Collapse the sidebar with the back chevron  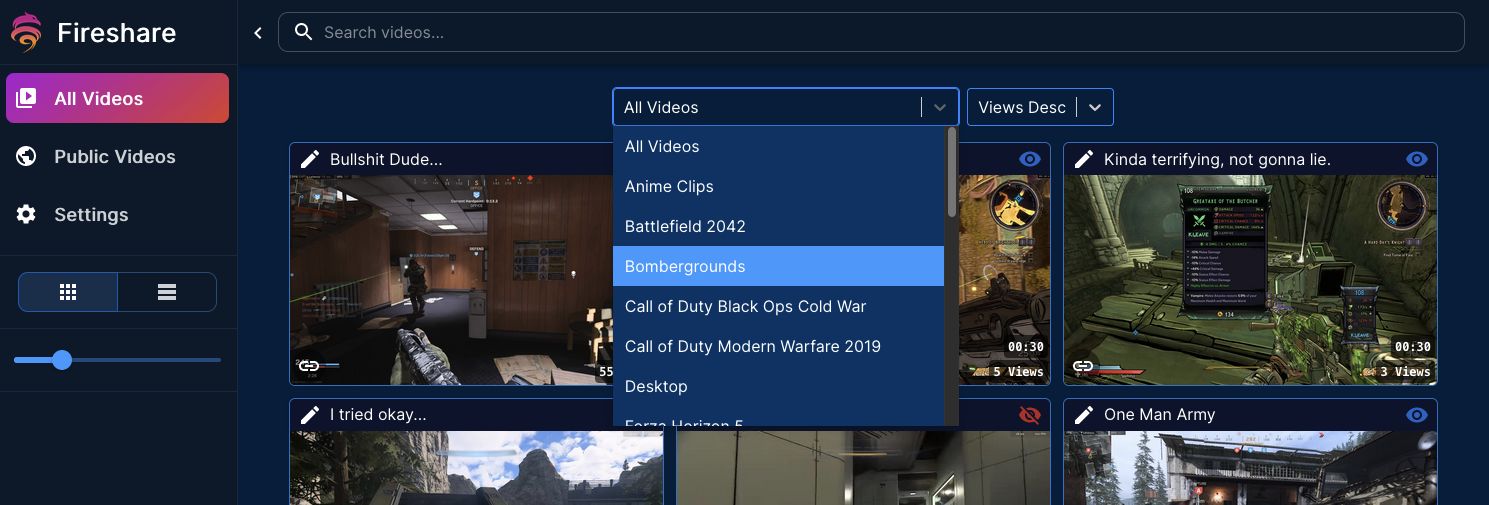tap(258, 33)
